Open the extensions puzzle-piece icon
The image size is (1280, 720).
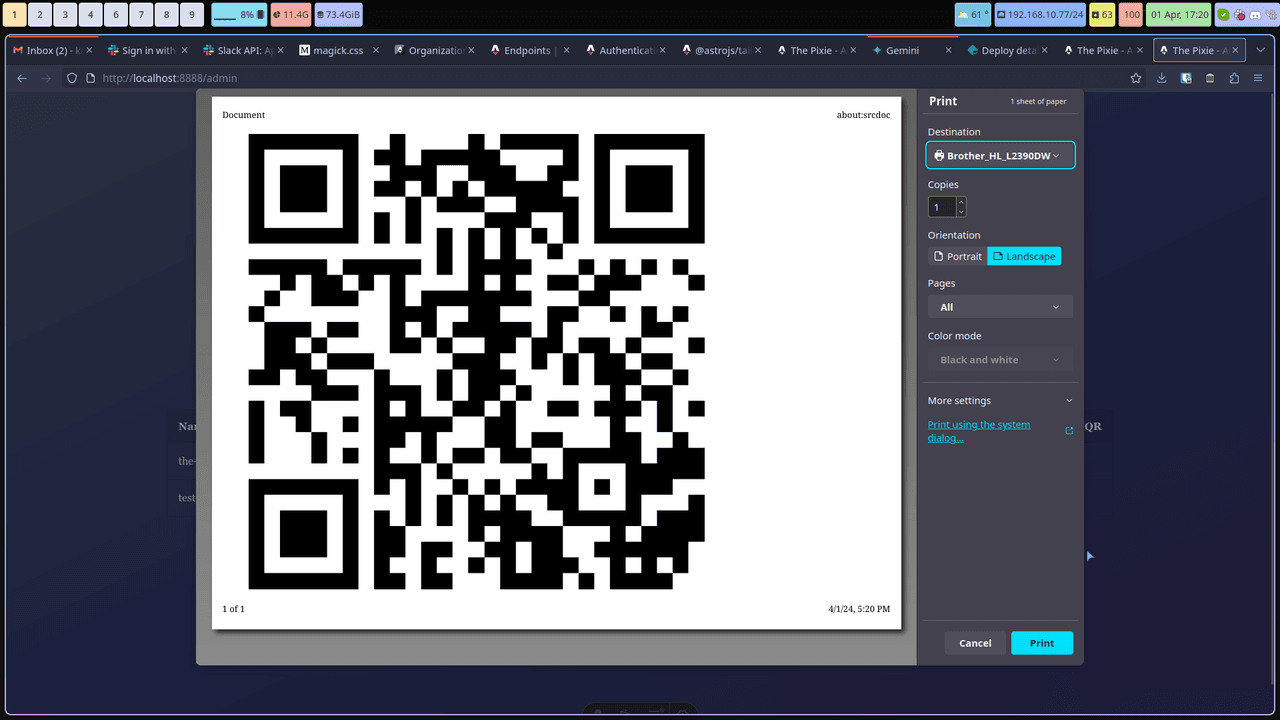tap(1234, 78)
